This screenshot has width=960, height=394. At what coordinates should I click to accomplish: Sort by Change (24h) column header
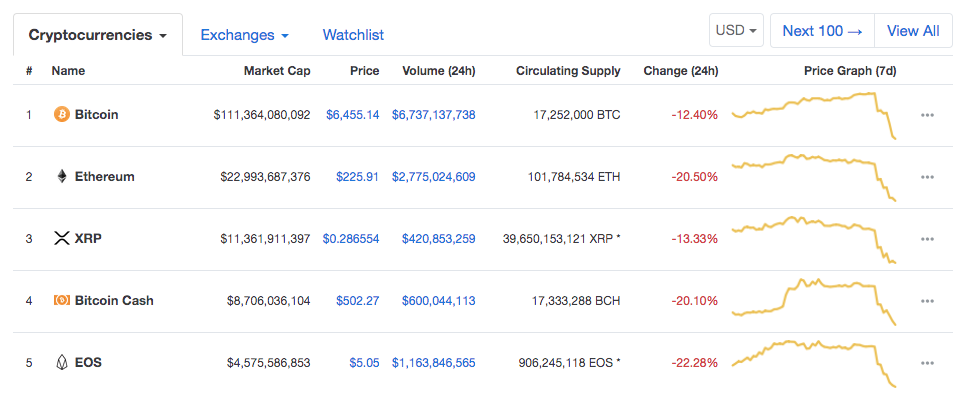(681, 71)
